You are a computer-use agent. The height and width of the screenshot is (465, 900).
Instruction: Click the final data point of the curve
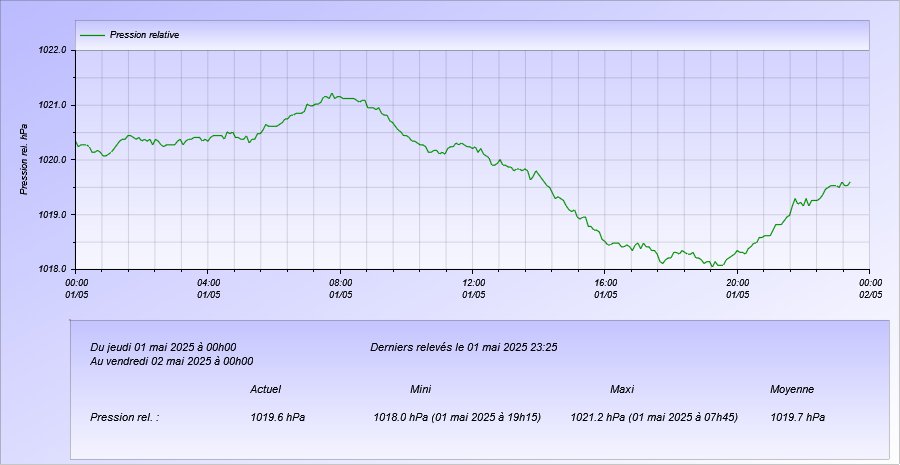(x=850, y=182)
